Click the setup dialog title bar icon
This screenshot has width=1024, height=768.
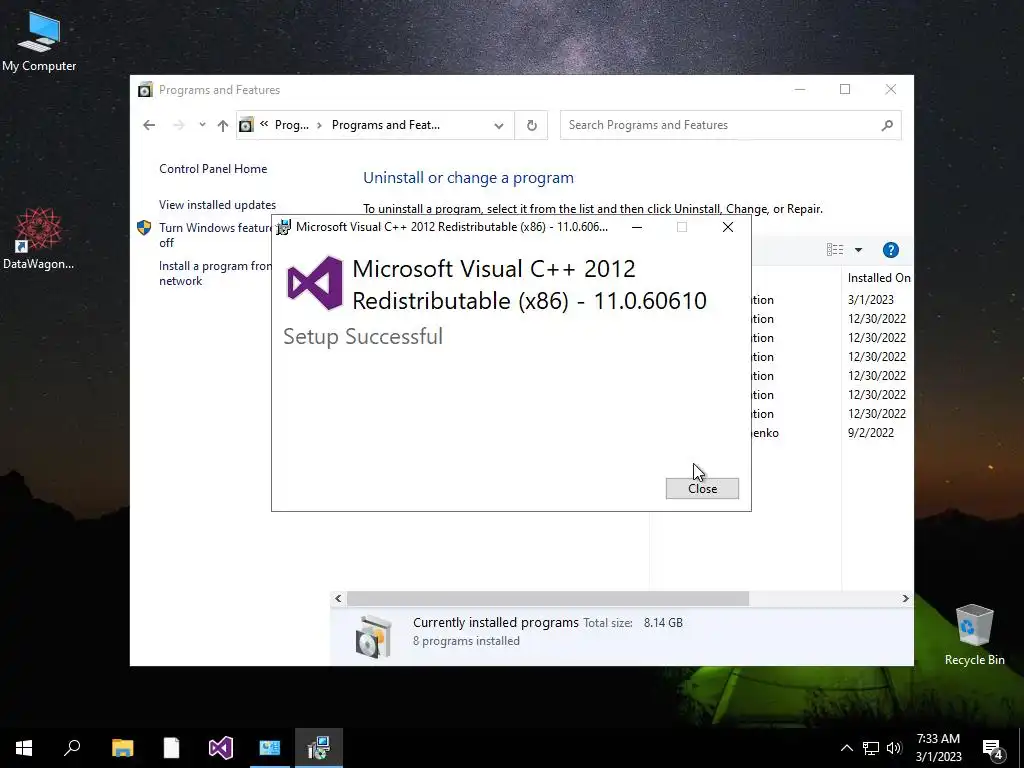(283, 227)
